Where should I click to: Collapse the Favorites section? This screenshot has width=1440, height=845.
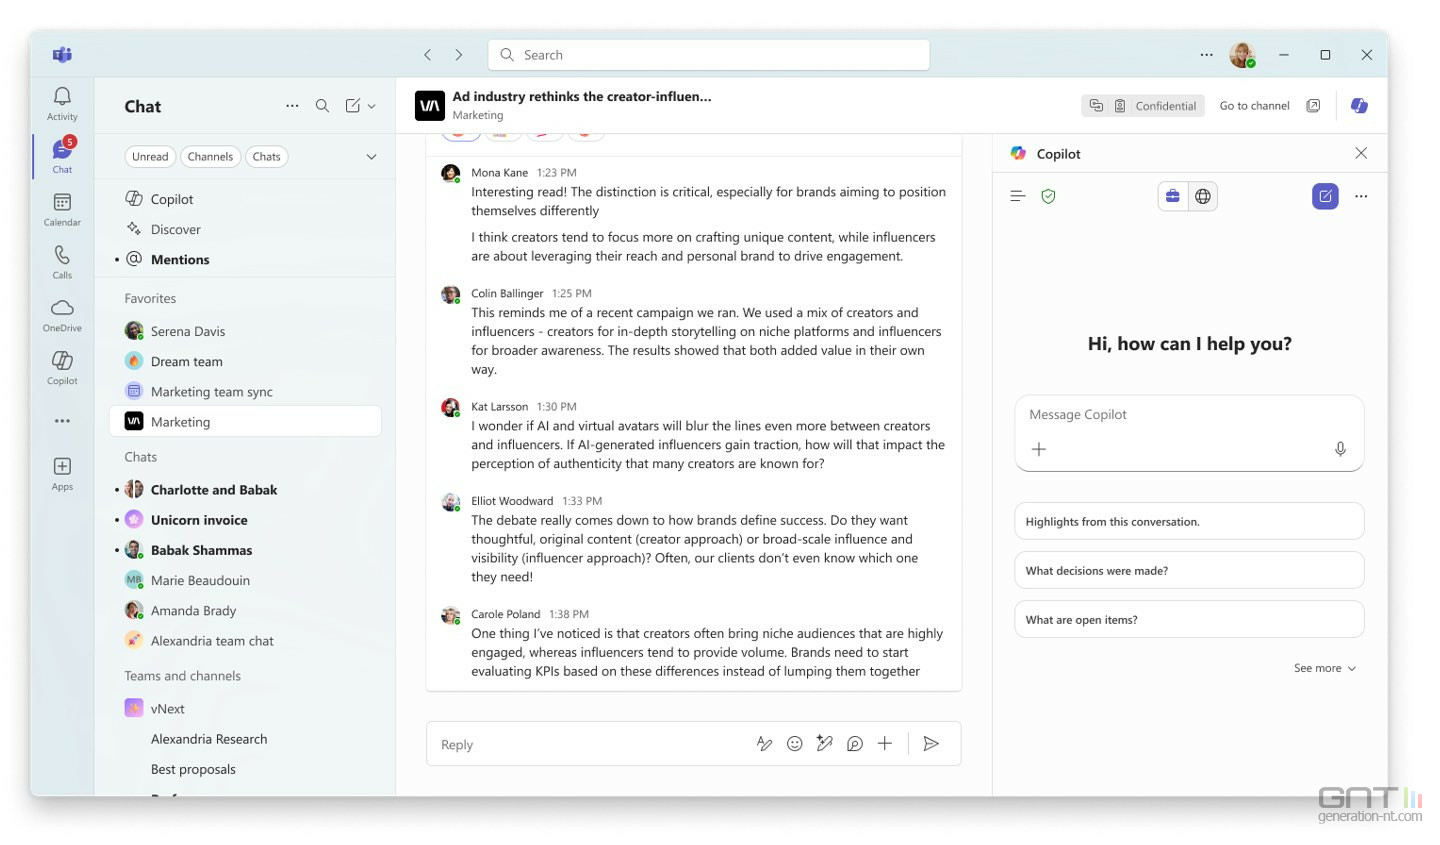point(150,298)
